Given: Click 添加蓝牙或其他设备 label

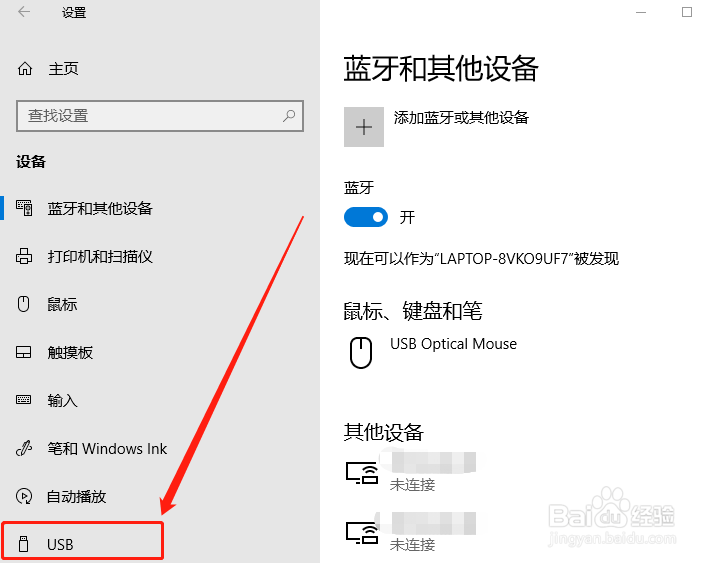Looking at the screenshot, I should tap(461, 118).
